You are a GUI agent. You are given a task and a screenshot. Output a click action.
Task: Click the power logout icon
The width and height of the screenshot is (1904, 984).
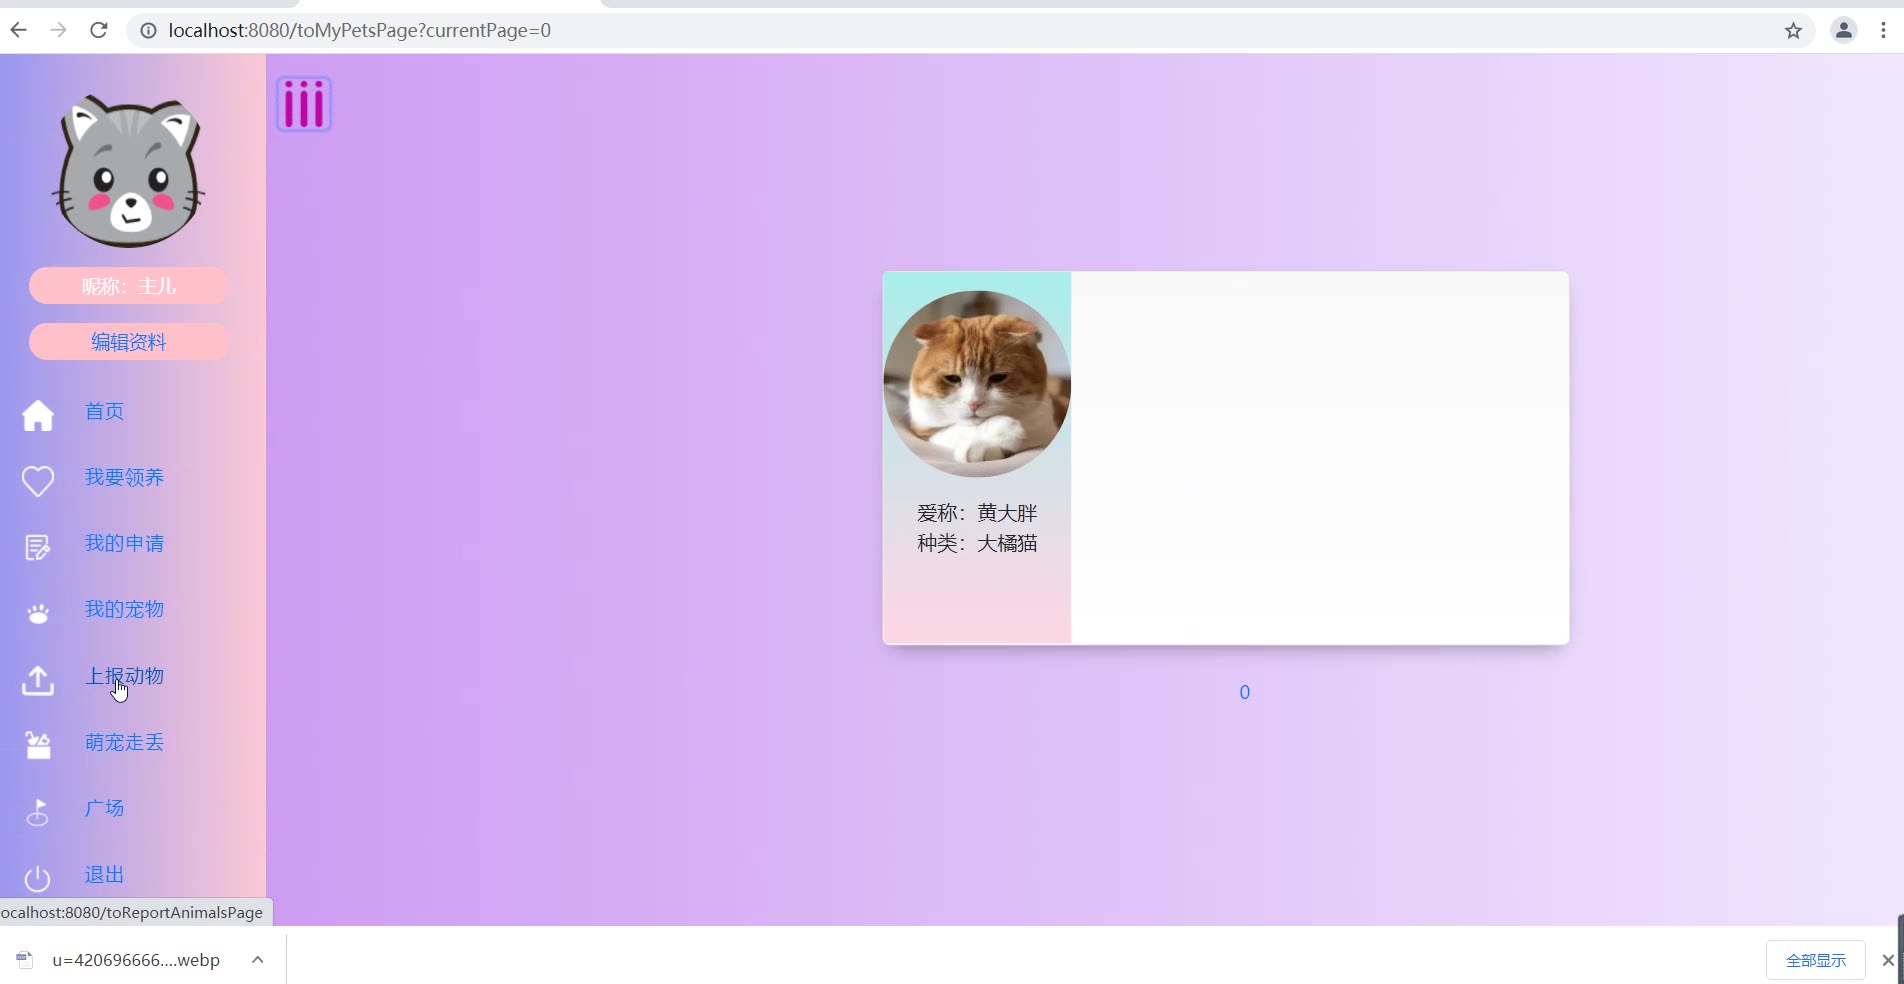(38, 878)
